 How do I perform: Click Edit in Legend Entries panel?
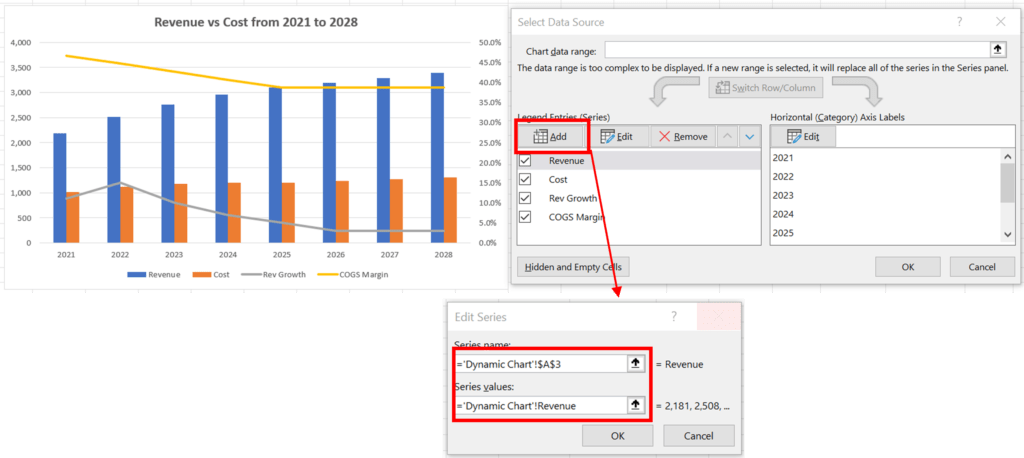tap(619, 137)
